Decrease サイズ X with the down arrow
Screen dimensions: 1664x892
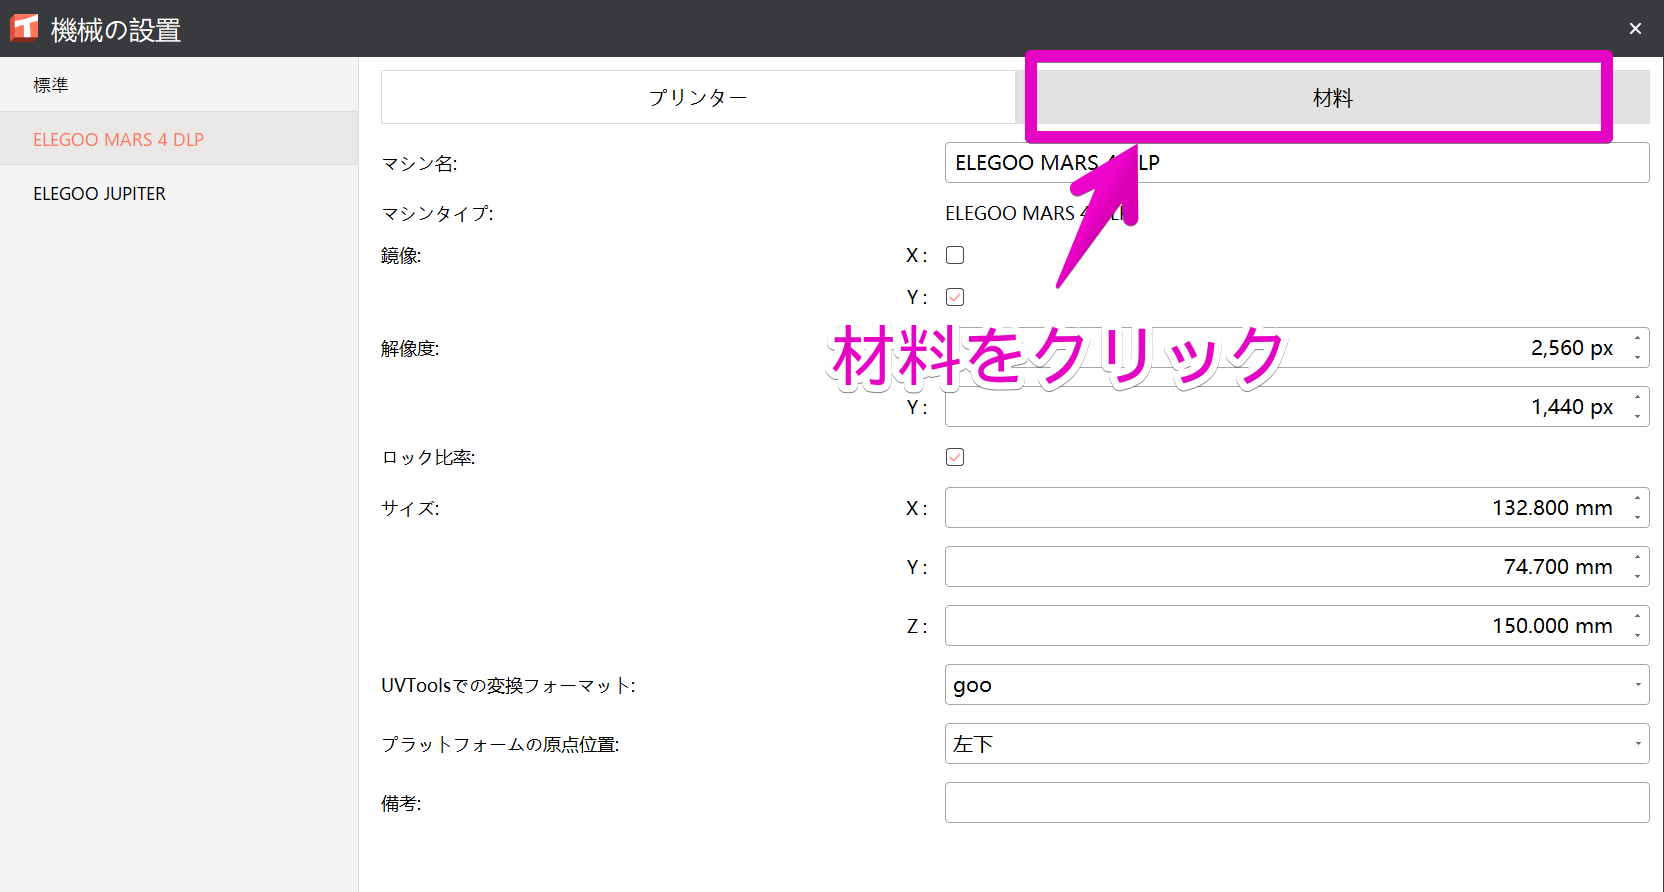click(x=1637, y=517)
